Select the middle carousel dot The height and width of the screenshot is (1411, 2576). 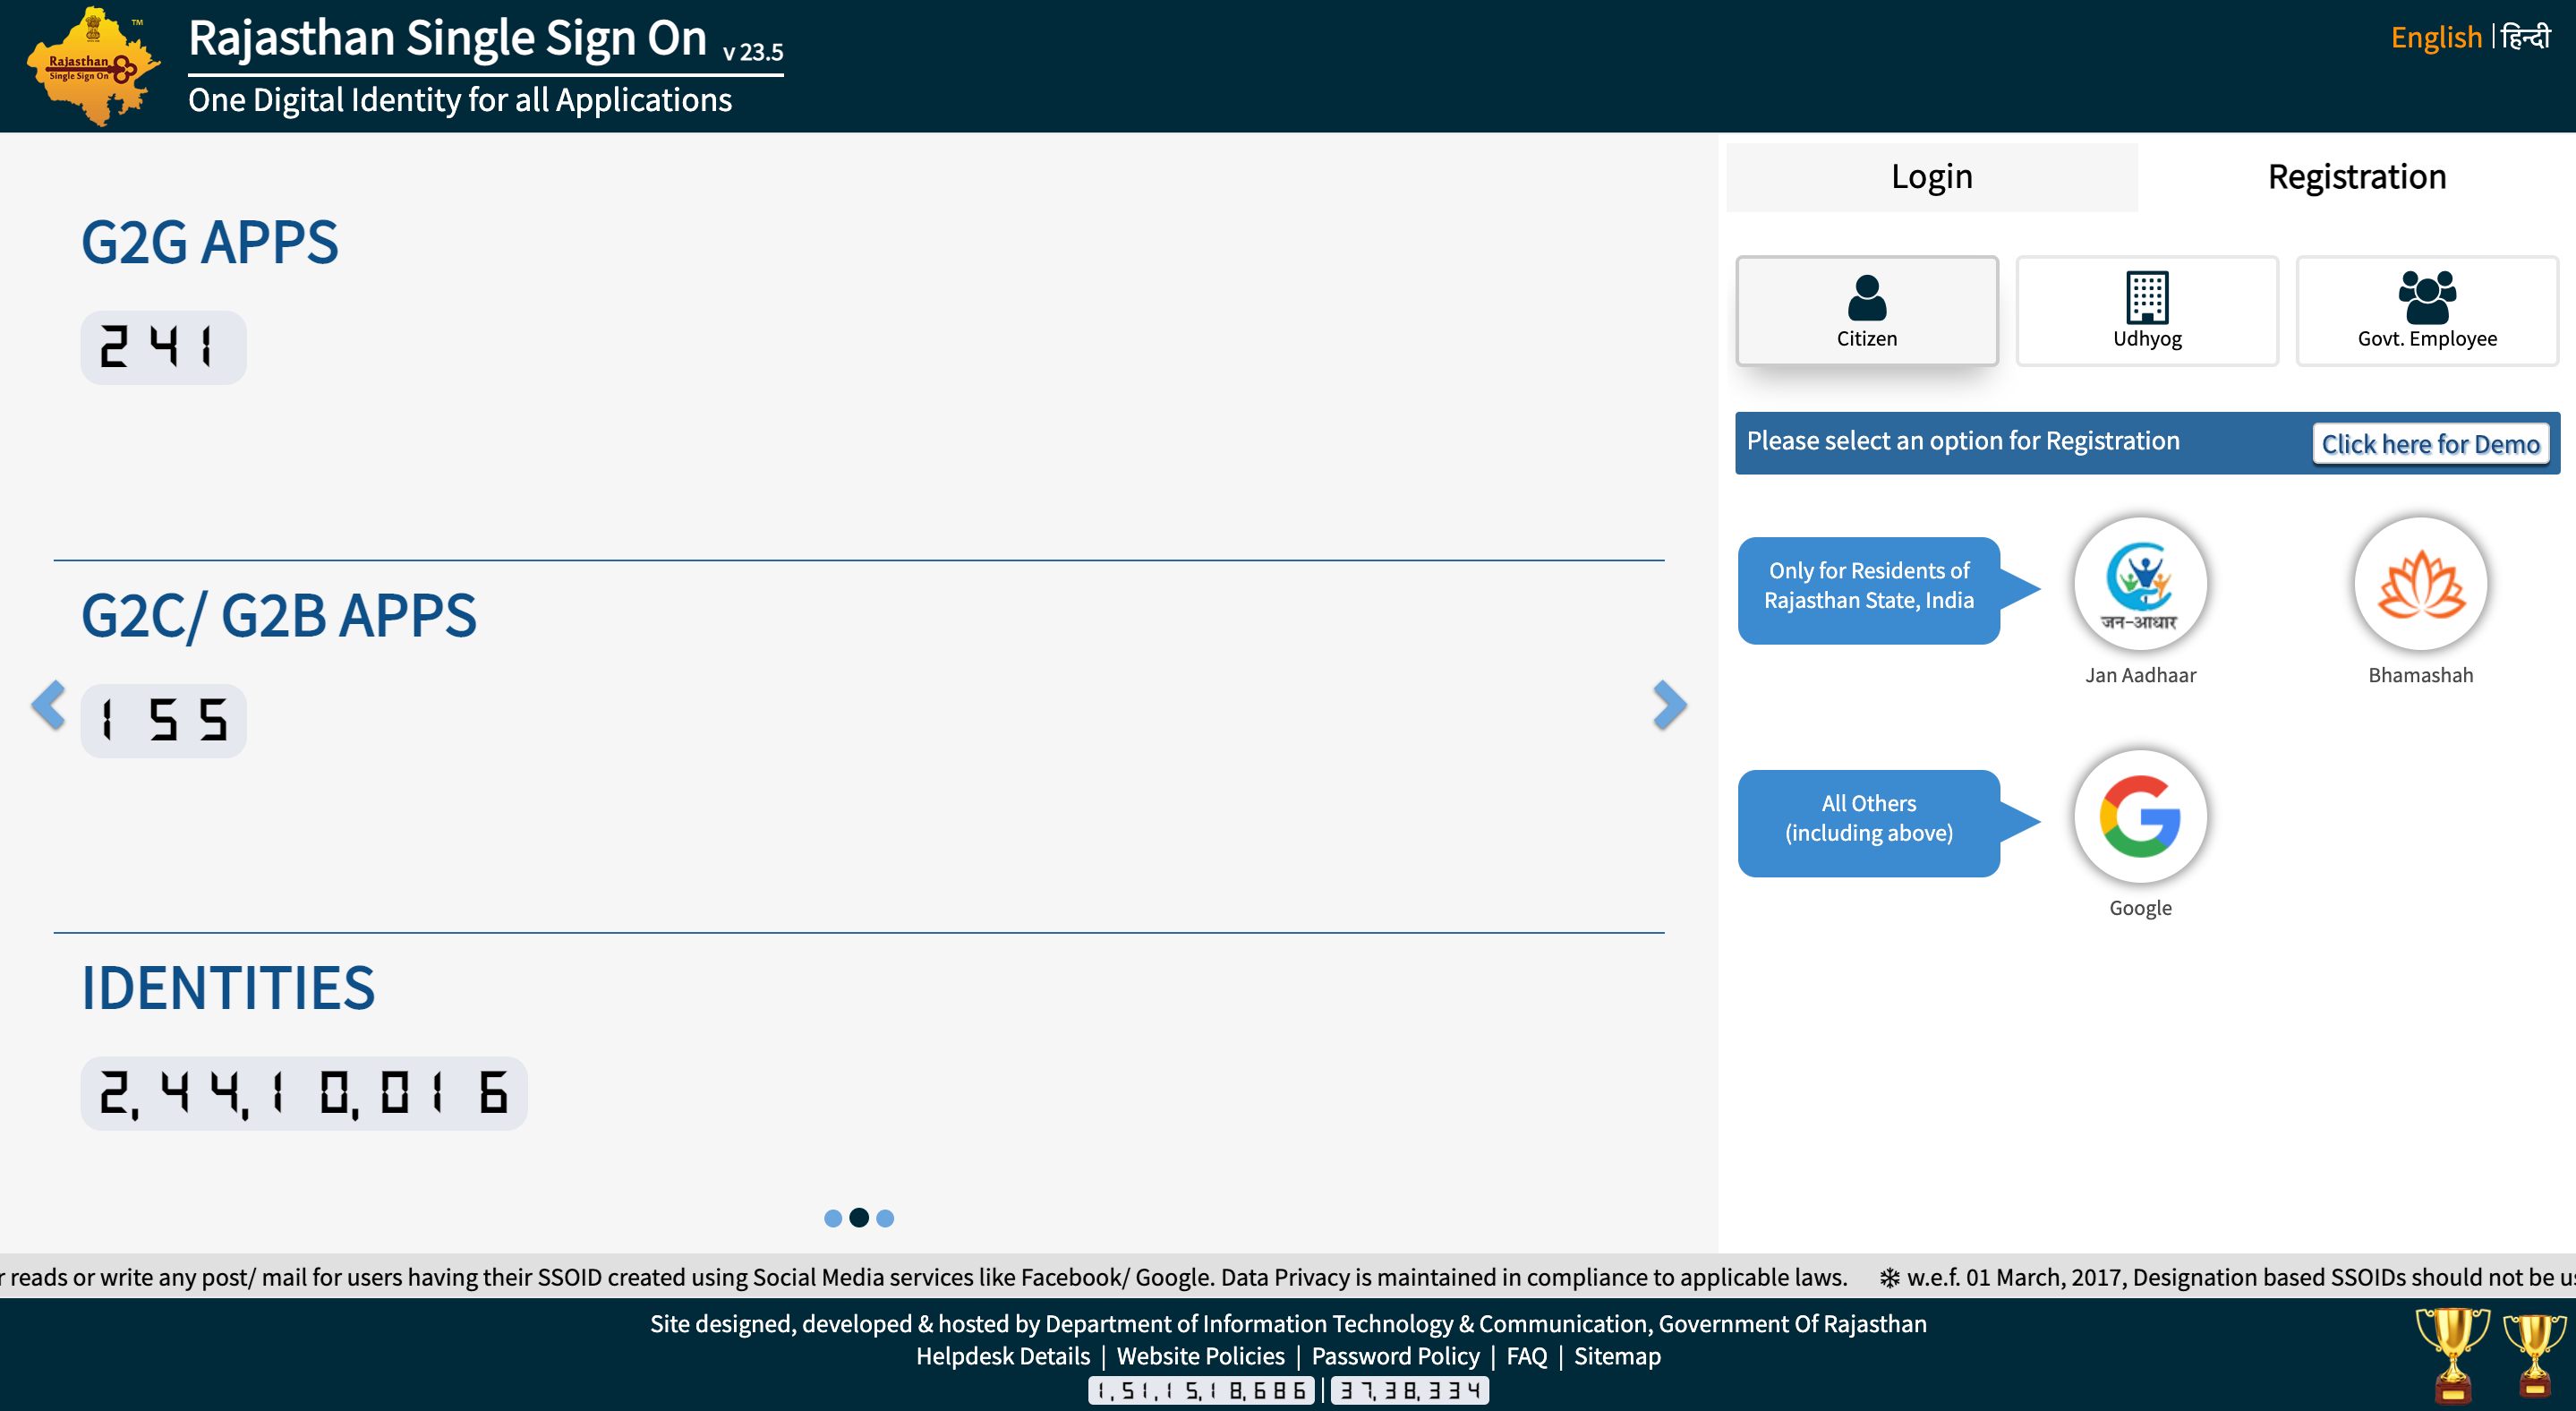click(859, 1218)
